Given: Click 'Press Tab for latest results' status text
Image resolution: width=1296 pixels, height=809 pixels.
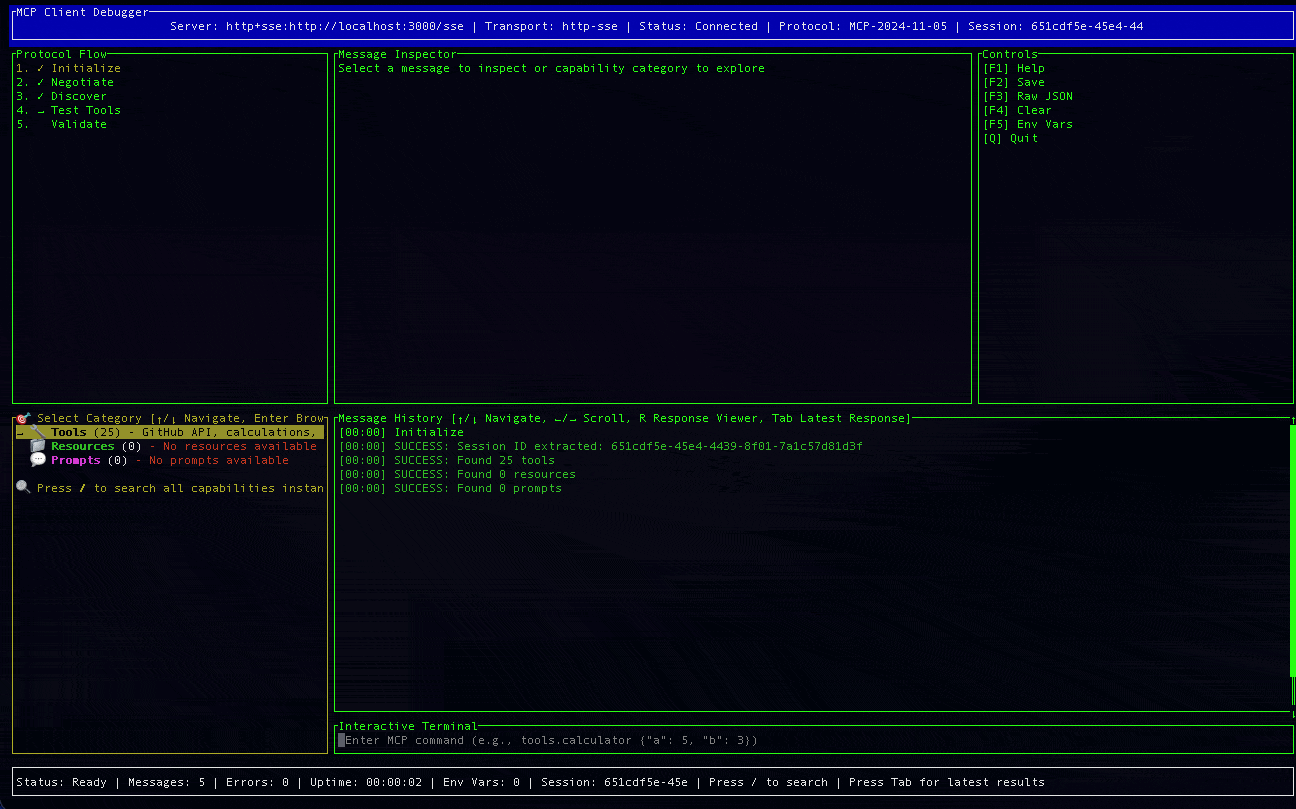Looking at the screenshot, I should click(947, 782).
